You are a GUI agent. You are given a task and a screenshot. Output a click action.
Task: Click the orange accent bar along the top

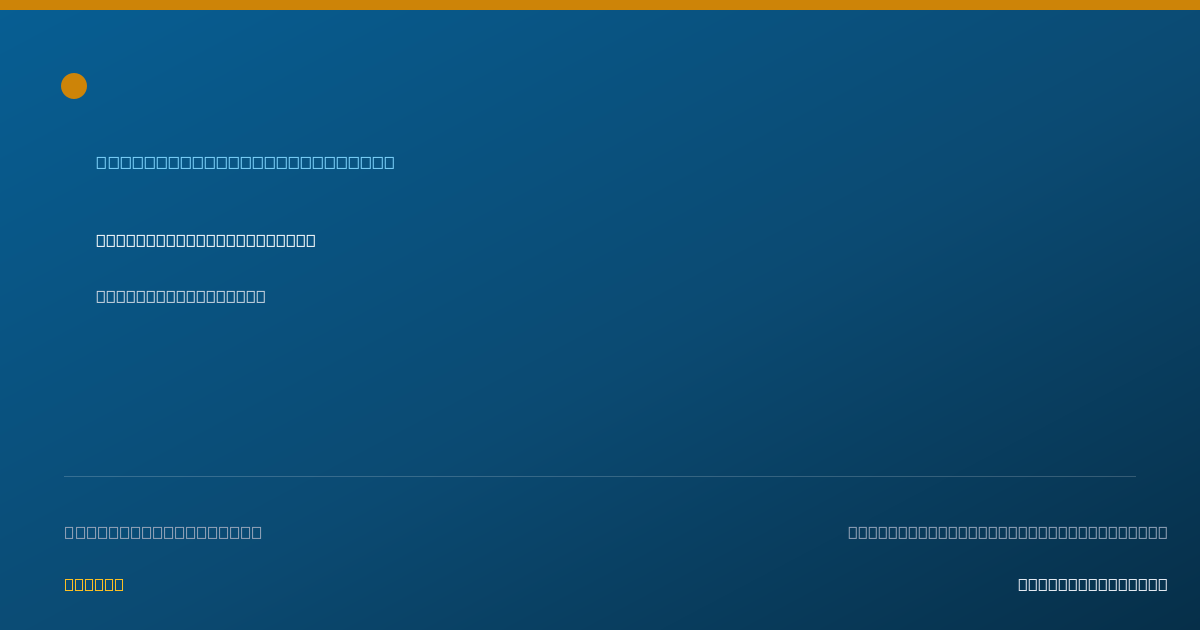pos(600,5)
